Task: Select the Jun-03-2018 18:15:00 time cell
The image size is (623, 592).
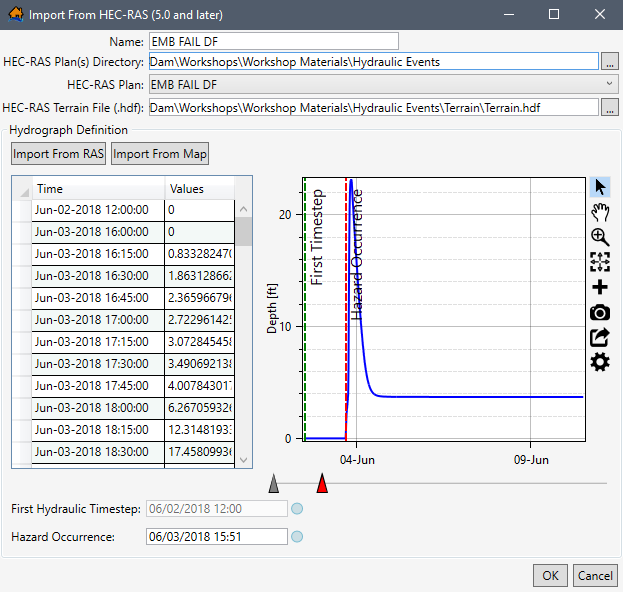Action: coord(98,430)
